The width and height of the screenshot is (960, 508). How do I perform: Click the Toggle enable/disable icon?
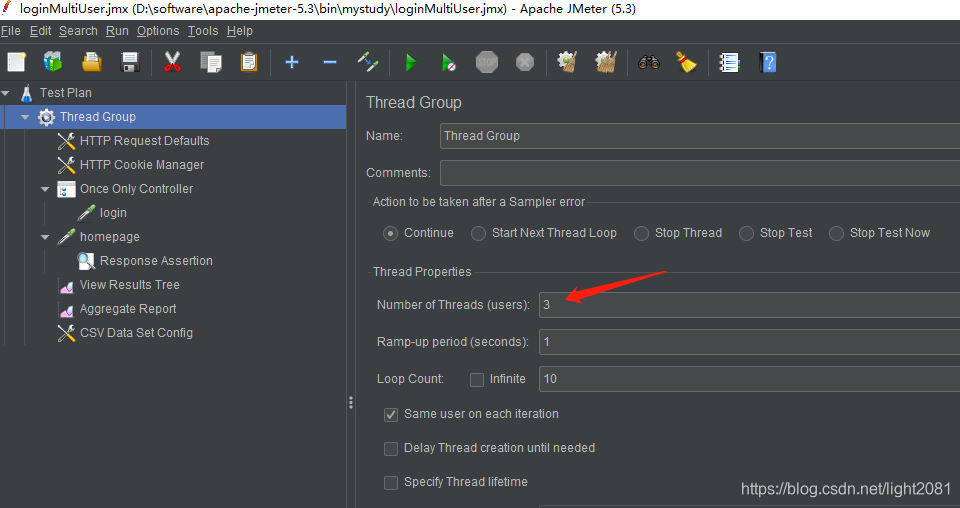coord(368,62)
